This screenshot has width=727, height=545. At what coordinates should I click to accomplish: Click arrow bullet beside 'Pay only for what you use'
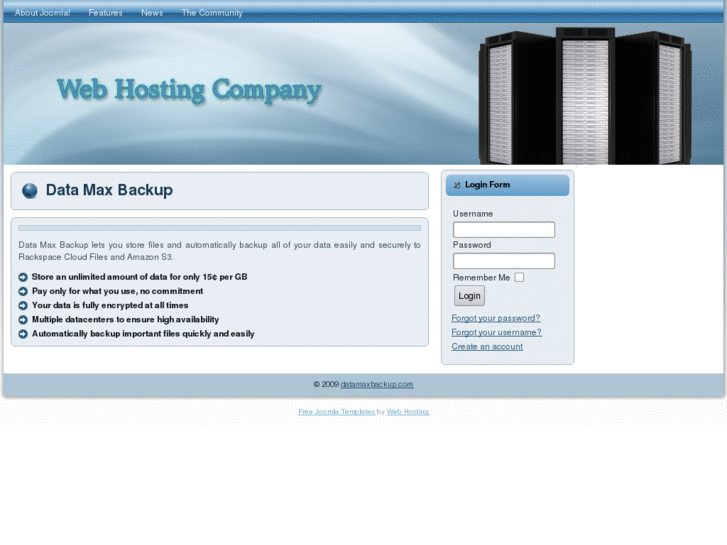pyautogui.click(x=23, y=291)
